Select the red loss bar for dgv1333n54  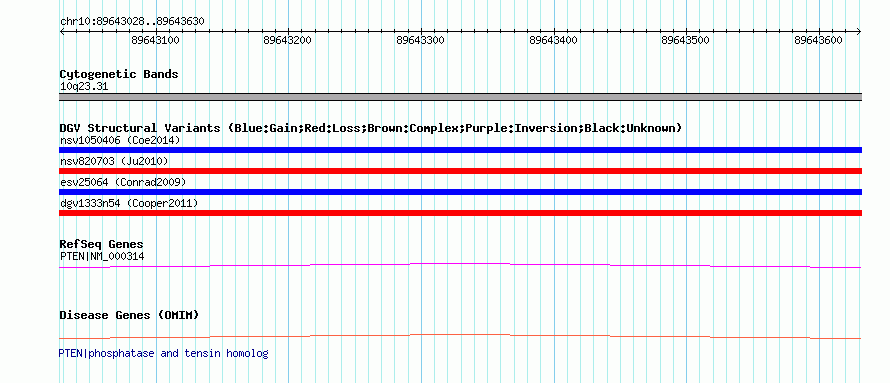click(x=460, y=213)
